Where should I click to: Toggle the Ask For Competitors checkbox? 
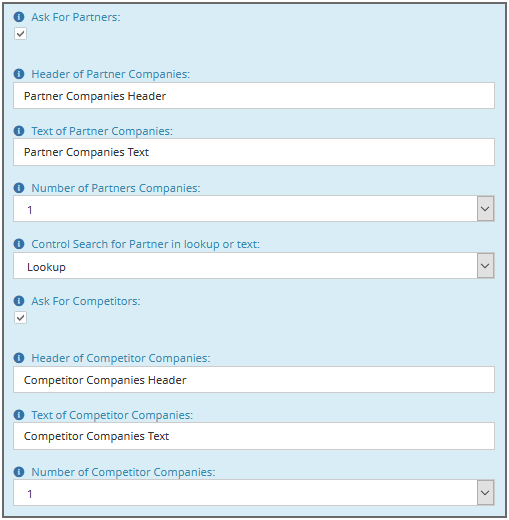tap(20, 318)
